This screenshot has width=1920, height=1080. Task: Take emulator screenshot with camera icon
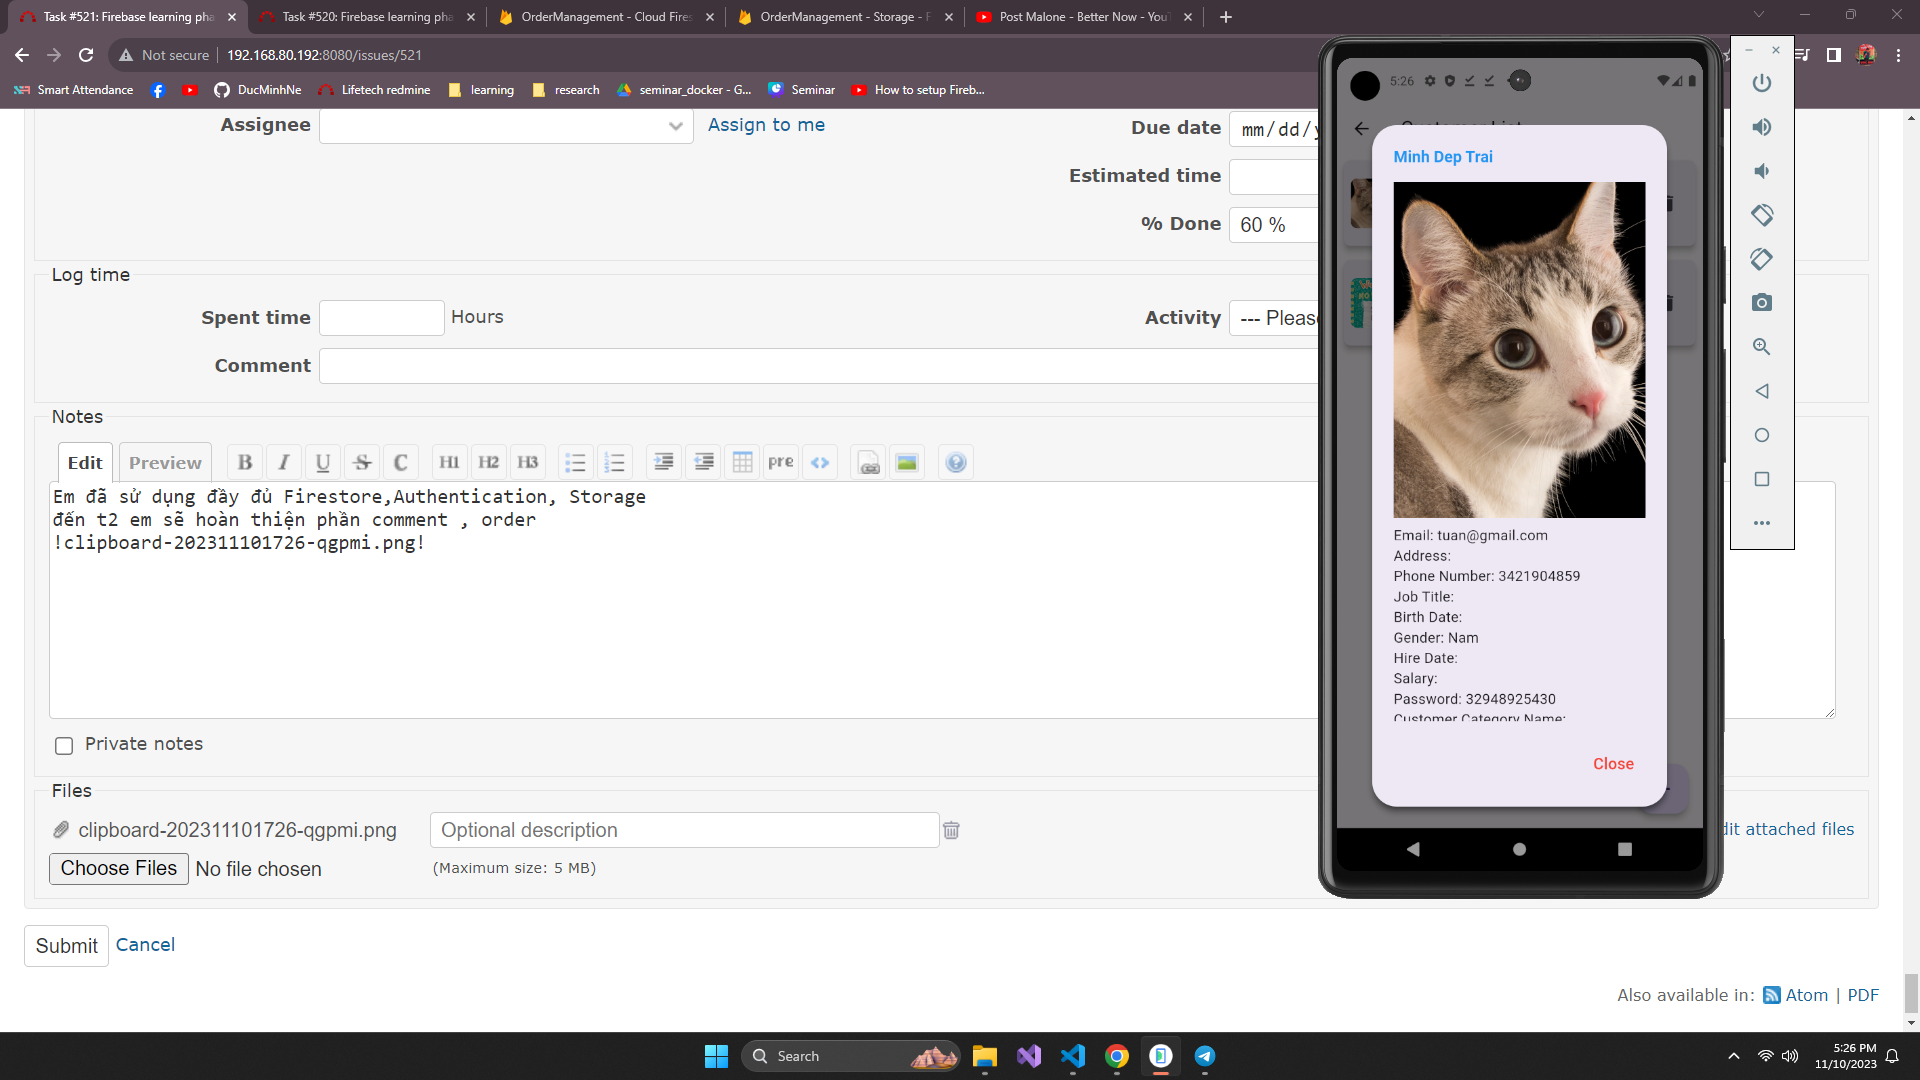[1761, 302]
